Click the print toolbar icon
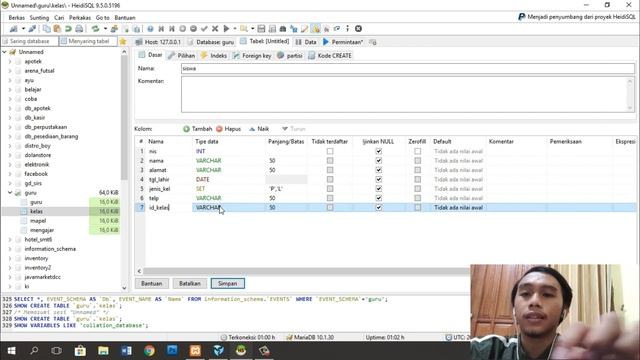Viewport: 640px width, 360px height. pyautogui.click(x=79, y=29)
